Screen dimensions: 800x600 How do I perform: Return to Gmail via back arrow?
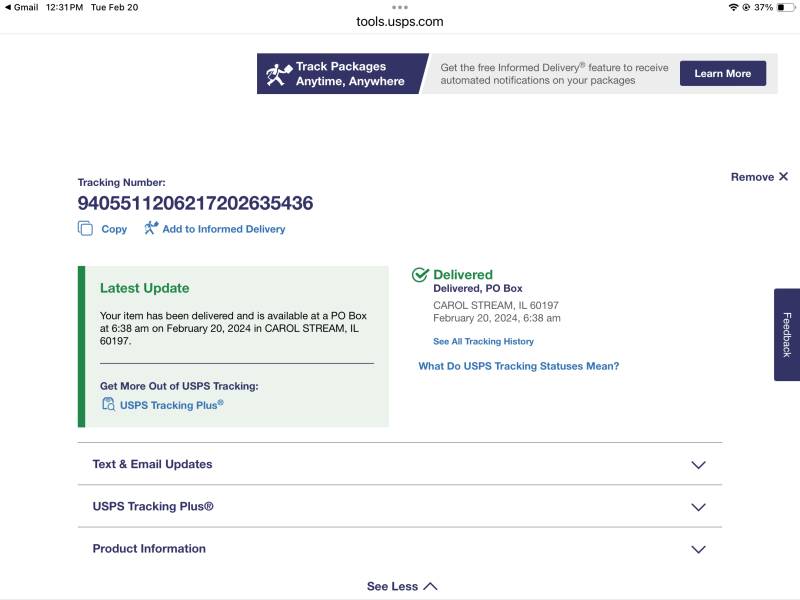(7, 7)
